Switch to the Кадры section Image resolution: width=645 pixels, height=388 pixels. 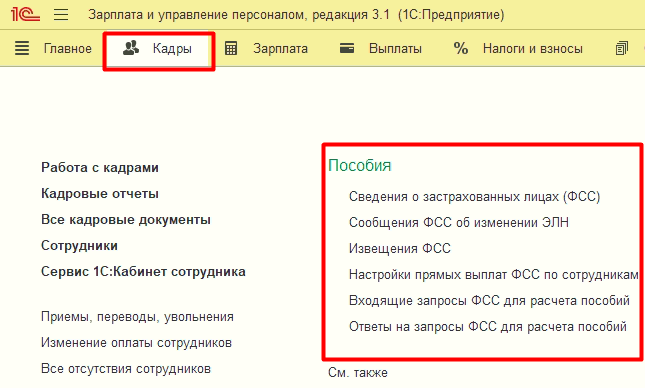(x=172, y=49)
